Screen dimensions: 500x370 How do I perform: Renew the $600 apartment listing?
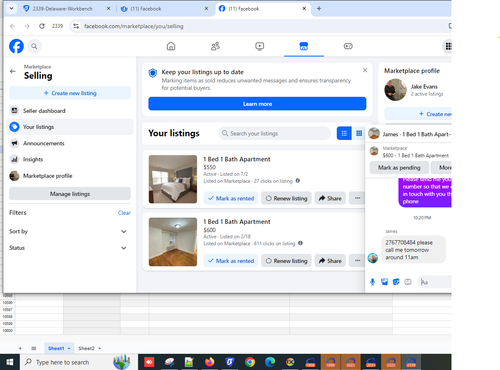286,260
